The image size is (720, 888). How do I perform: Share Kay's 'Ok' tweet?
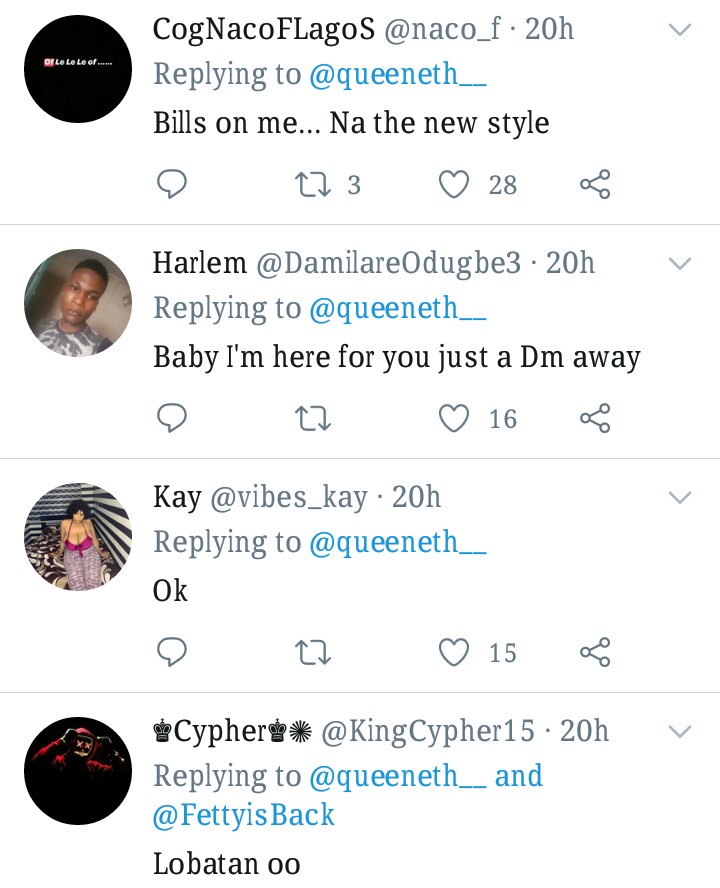point(595,653)
